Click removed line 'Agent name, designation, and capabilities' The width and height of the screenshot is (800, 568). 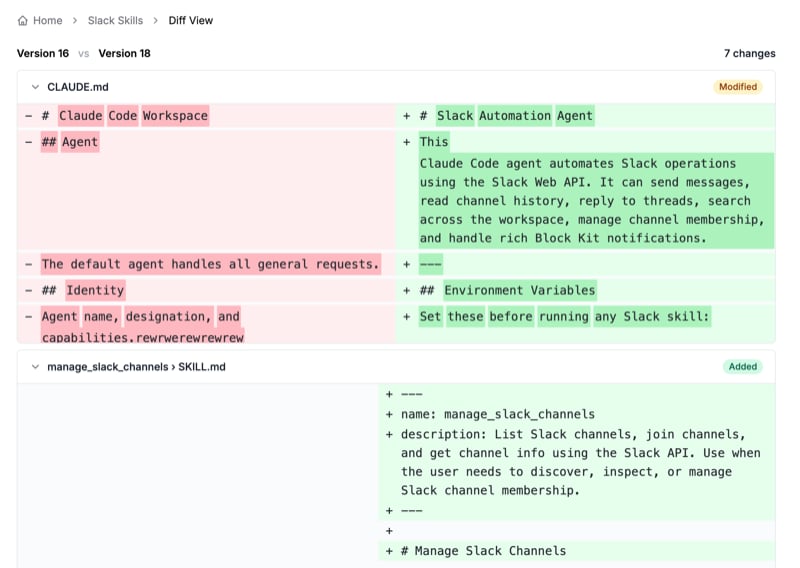tap(206, 324)
